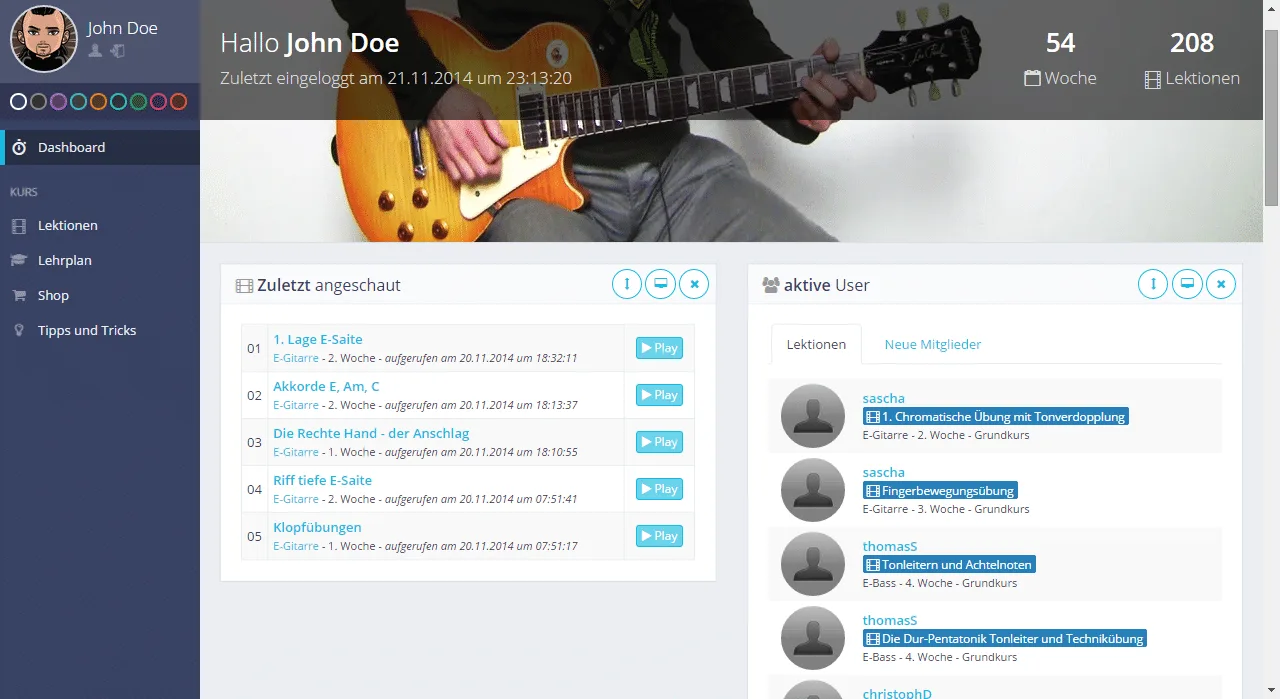Select the purple theme color circle
The image size is (1280, 699).
point(58,101)
